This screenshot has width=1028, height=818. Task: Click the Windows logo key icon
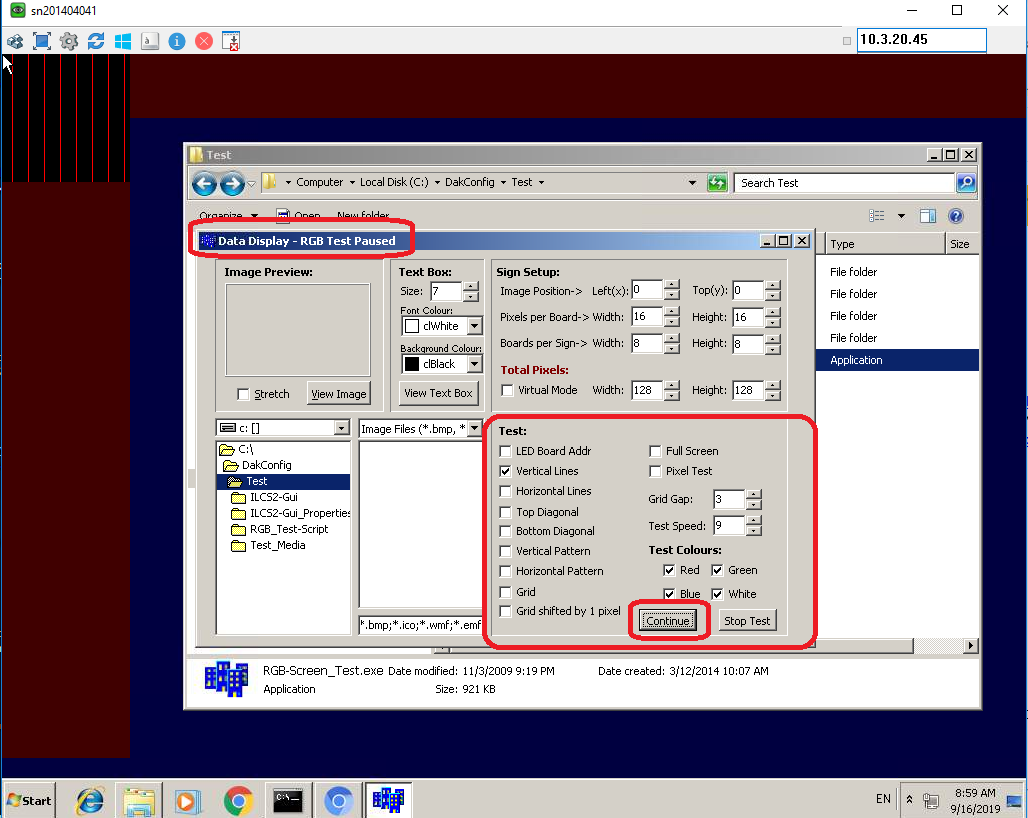123,41
